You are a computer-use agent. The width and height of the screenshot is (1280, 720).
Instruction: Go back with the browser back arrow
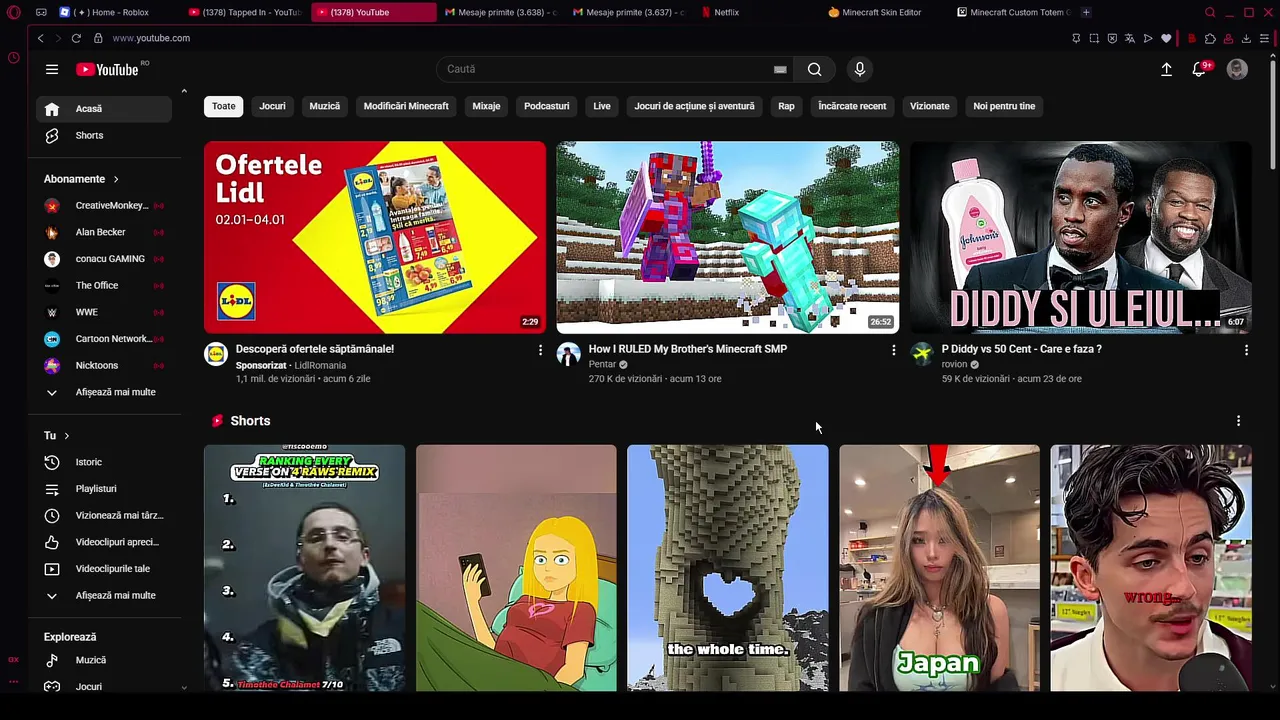[40, 38]
